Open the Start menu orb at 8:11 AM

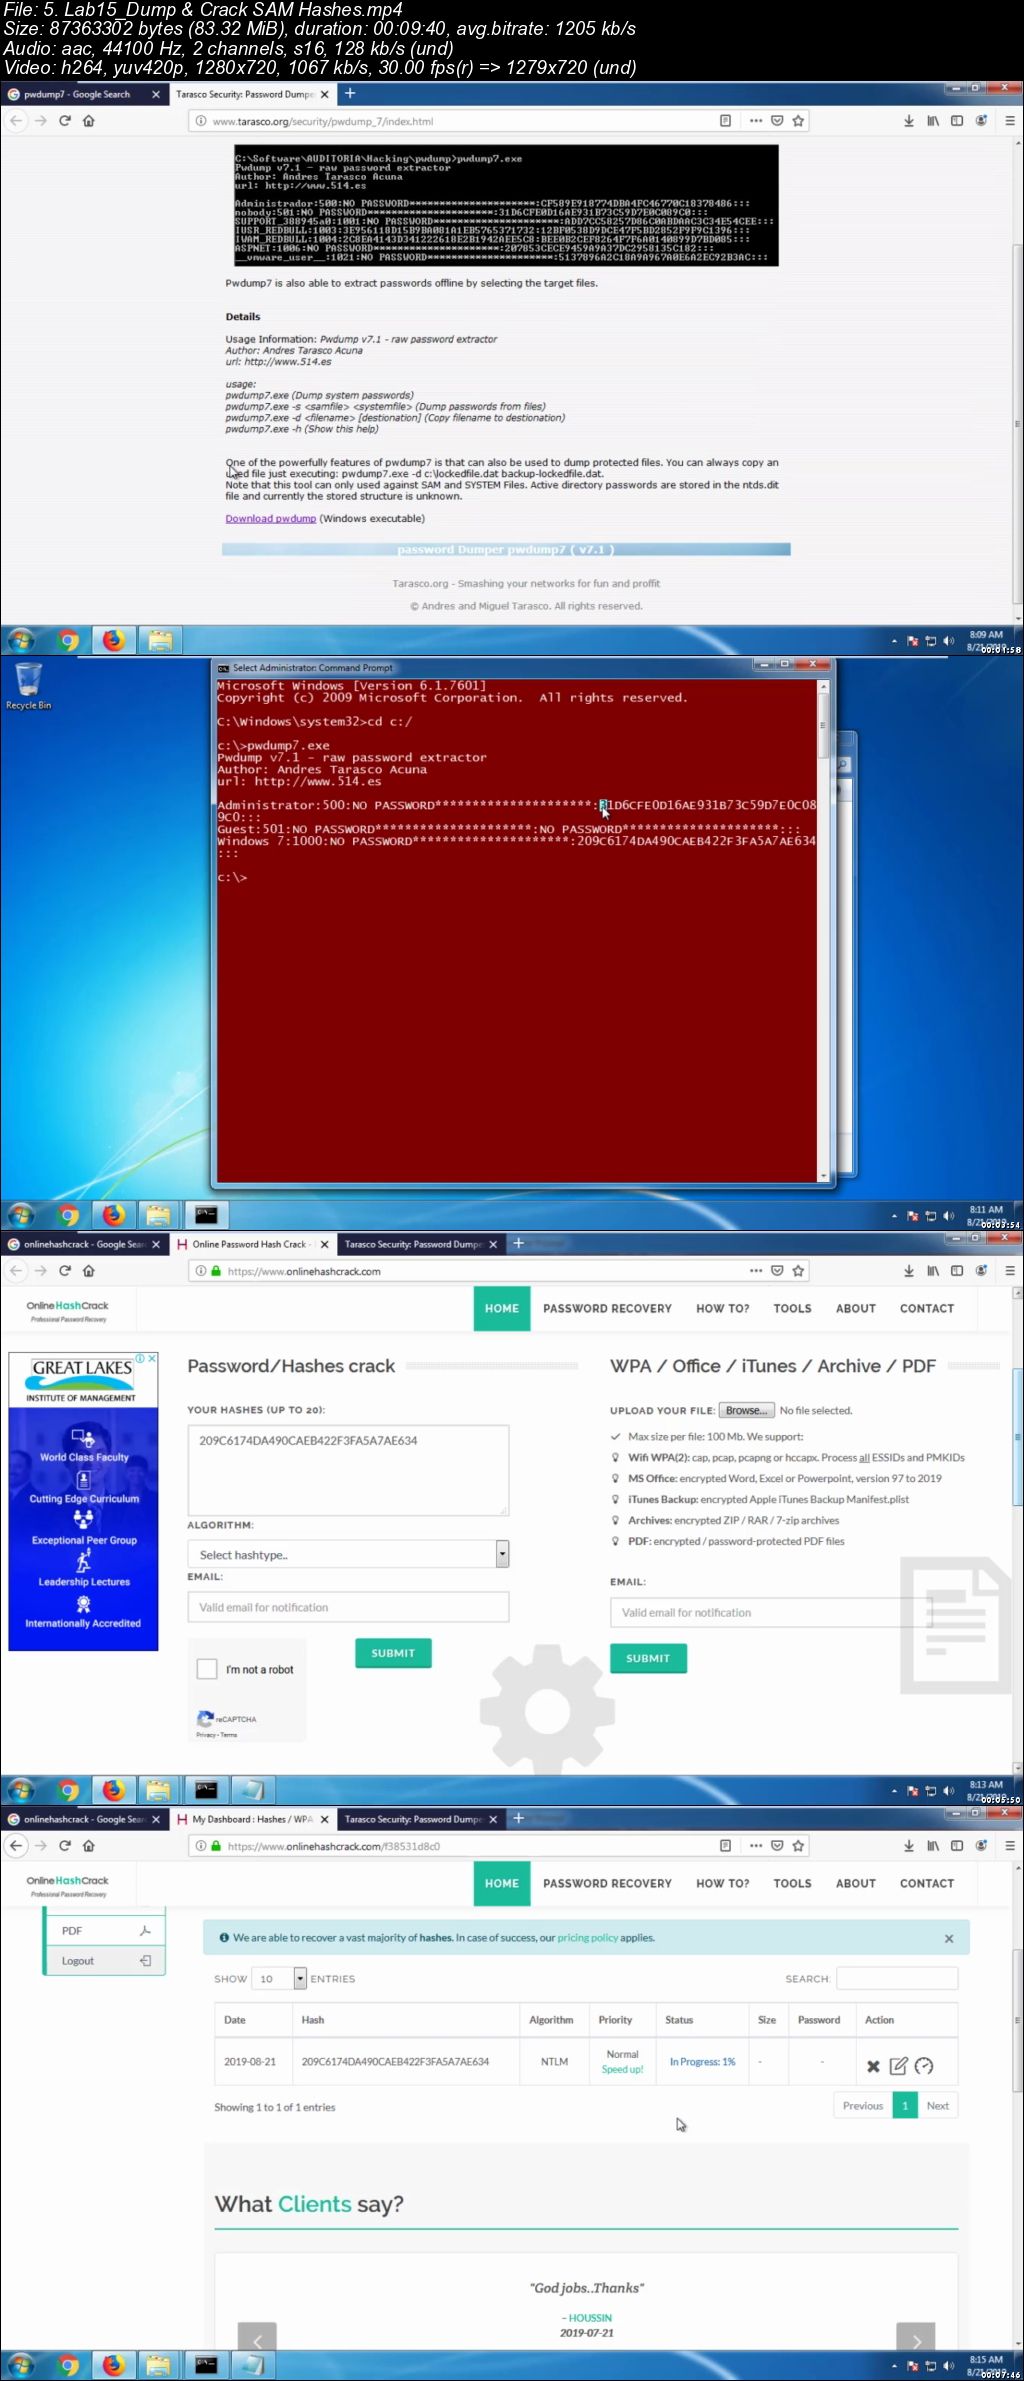click(x=21, y=1215)
